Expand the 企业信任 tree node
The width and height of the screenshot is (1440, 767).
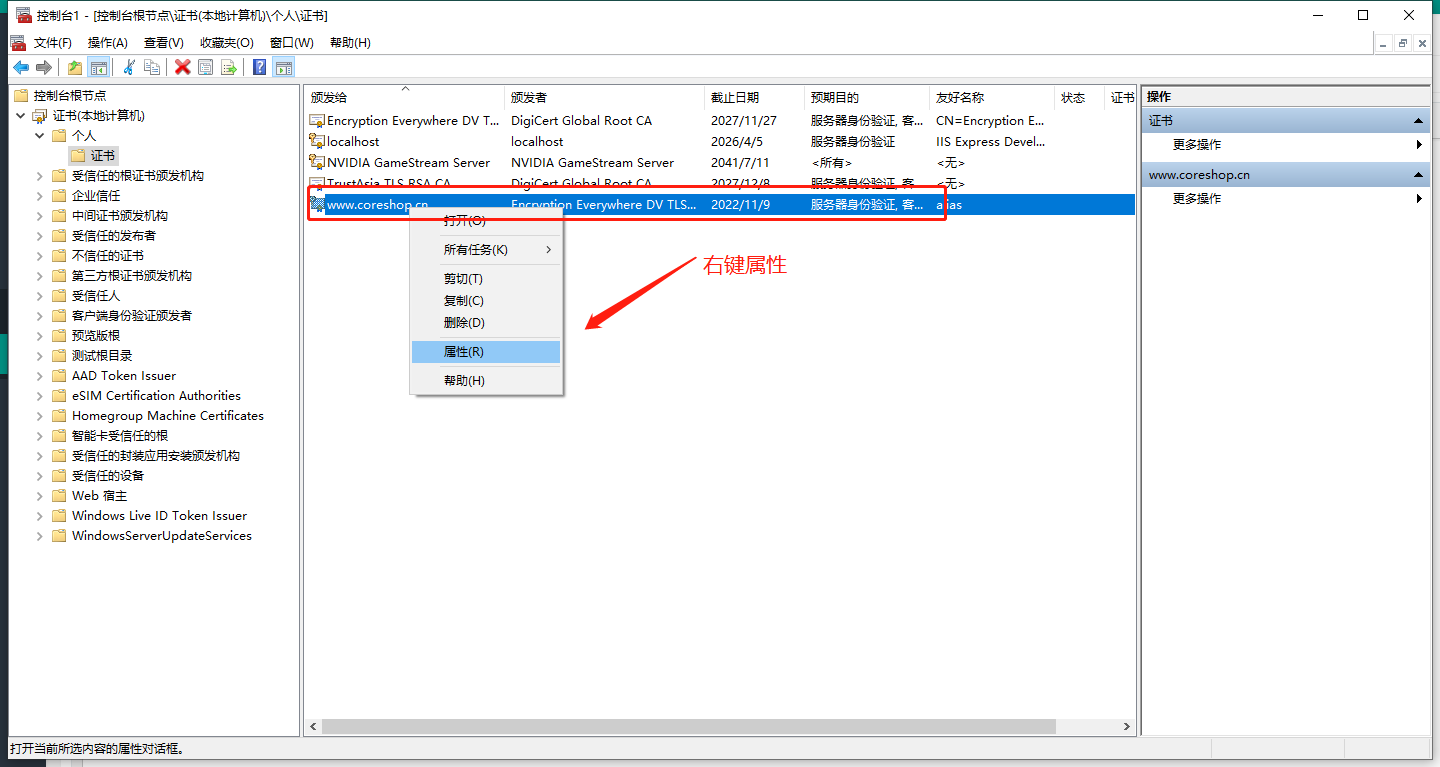40,196
